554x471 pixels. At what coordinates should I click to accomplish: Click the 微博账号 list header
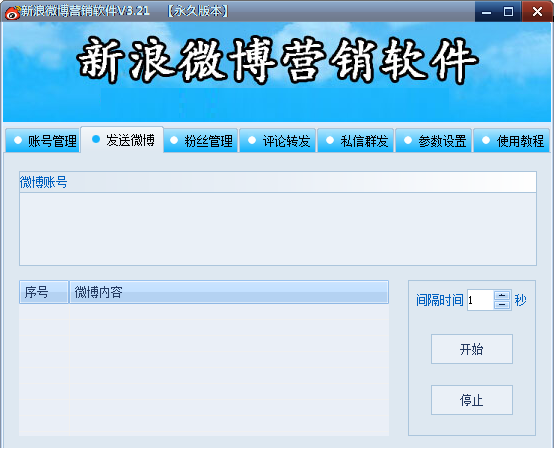pyautogui.click(x=278, y=182)
